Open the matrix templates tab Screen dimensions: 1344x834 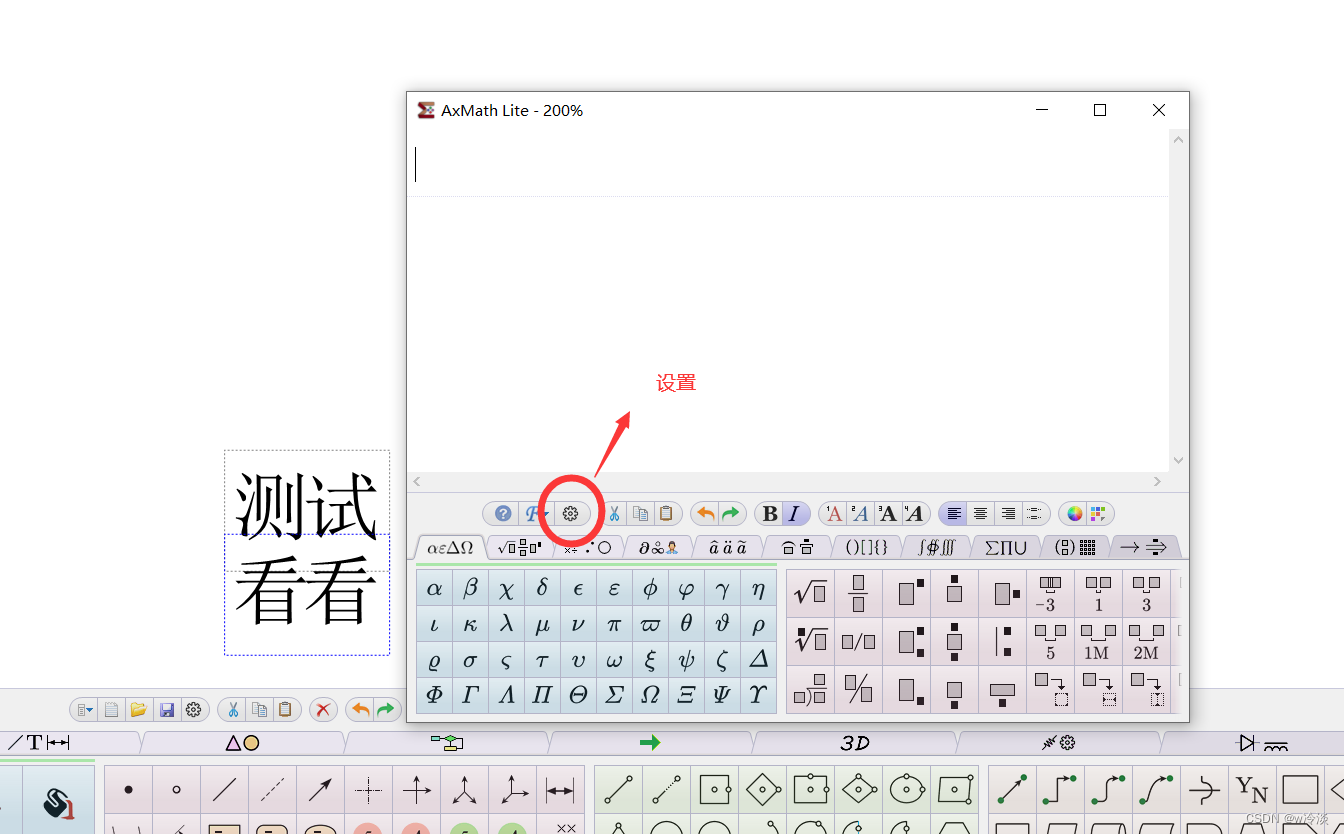click(x=1075, y=547)
